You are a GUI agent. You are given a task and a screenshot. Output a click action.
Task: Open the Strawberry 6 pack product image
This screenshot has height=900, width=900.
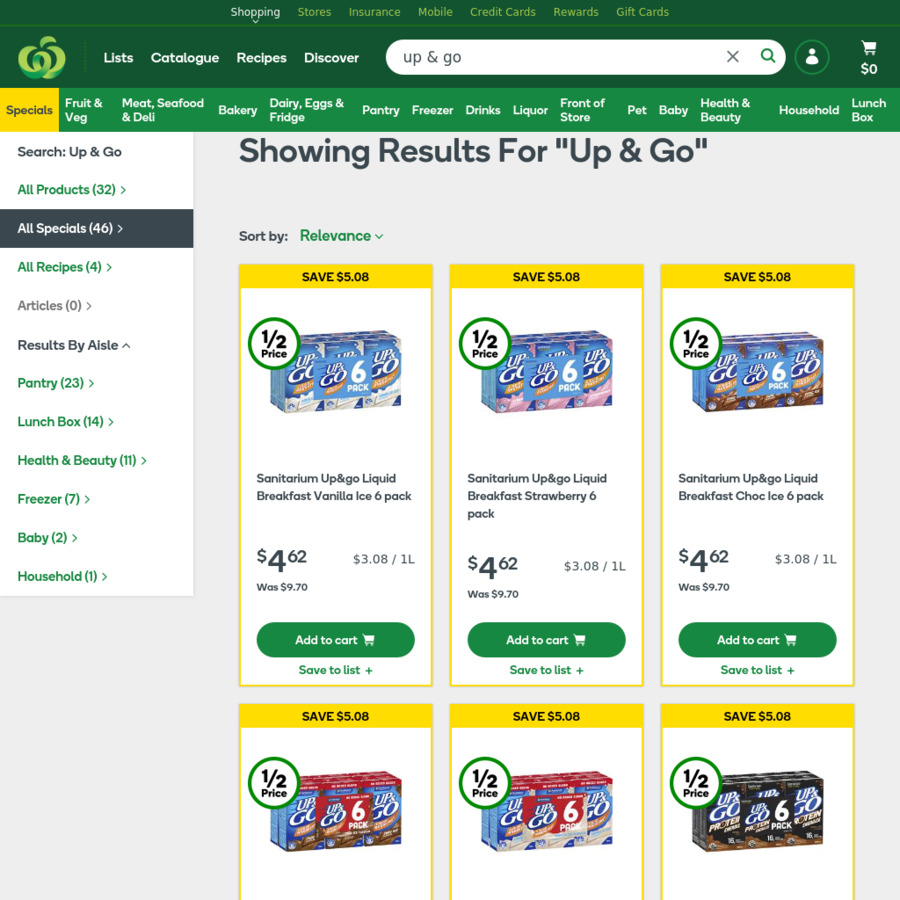tap(546, 372)
